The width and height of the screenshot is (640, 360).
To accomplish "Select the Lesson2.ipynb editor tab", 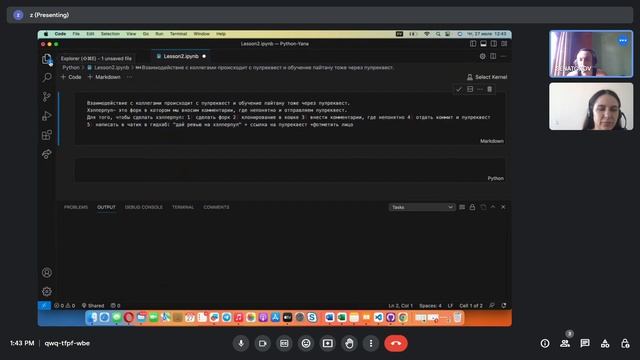I will pyautogui.click(x=181, y=56).
